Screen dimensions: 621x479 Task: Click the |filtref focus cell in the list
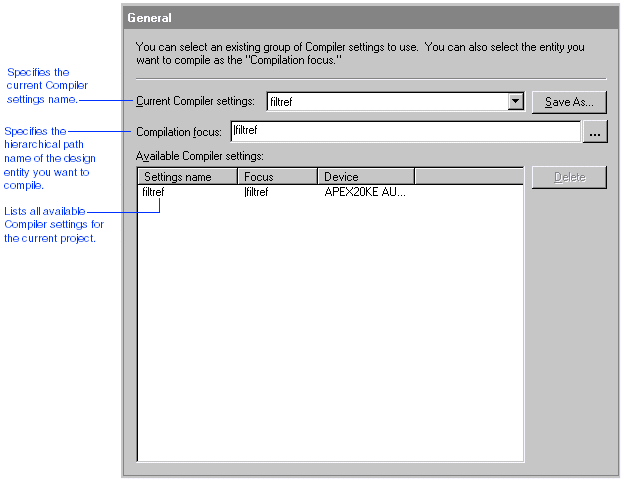(x=257, y=192)
